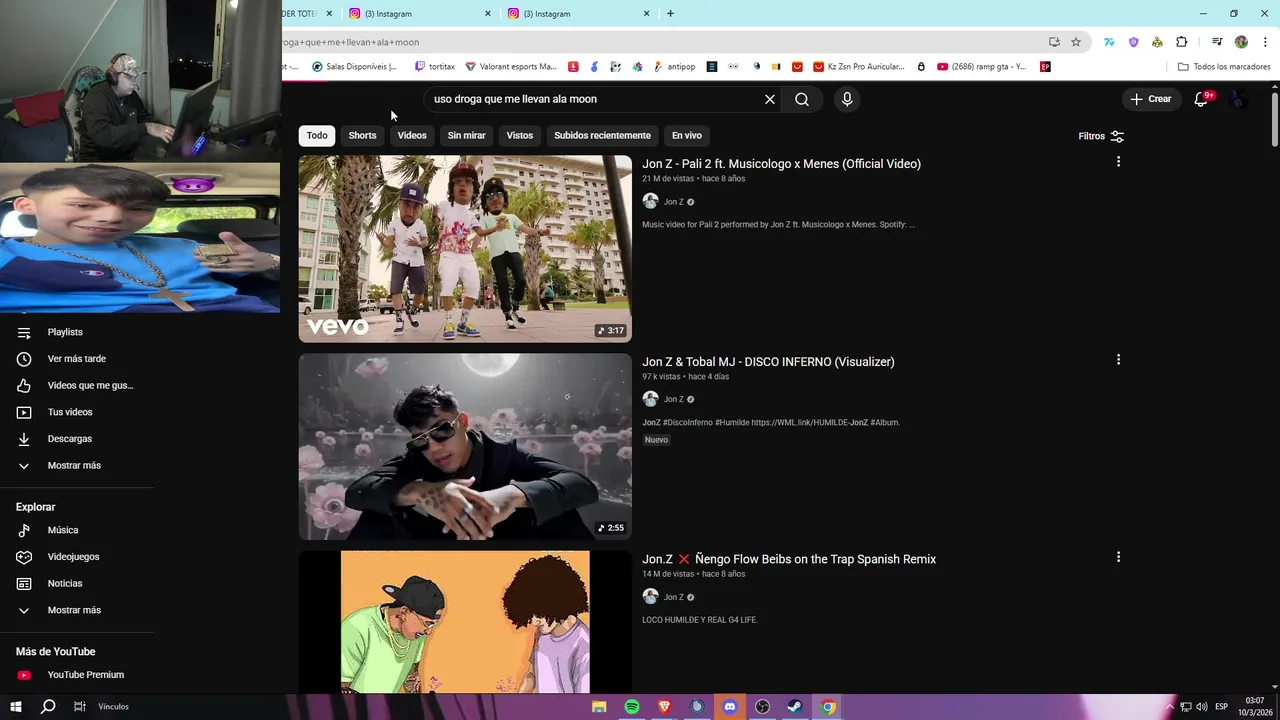Screen dimensions: 1280x720
Task: Select the Videos filter chip
Action: 412,135
